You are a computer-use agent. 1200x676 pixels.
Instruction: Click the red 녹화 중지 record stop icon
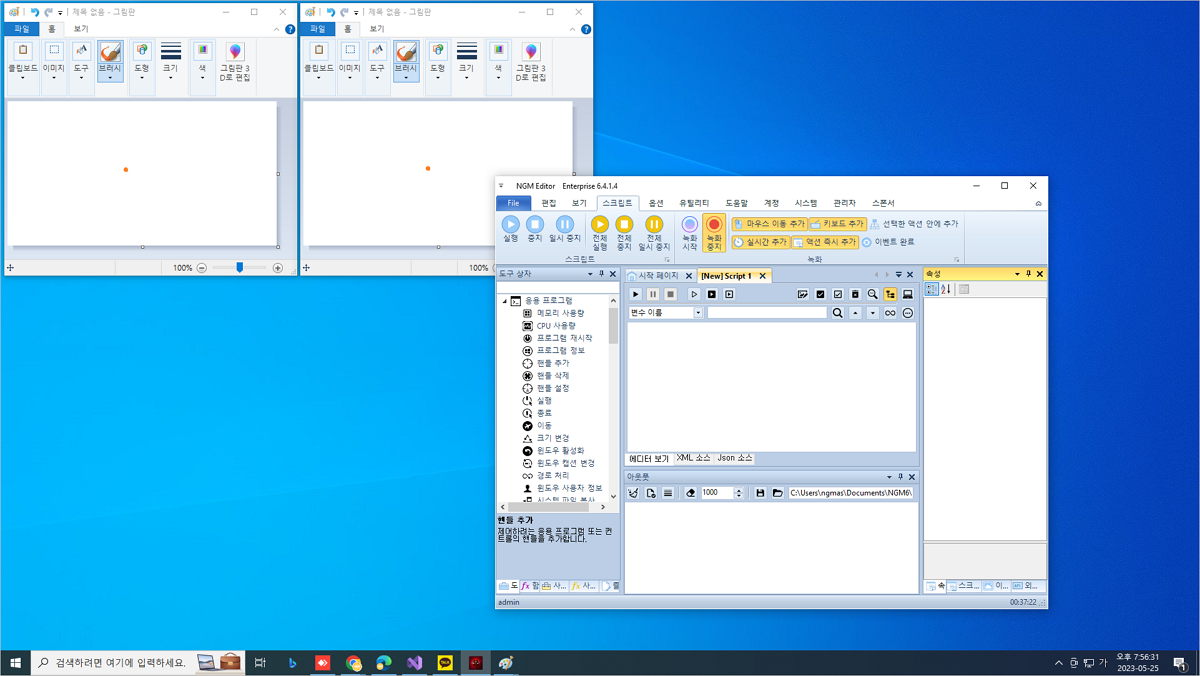[714, 225]
